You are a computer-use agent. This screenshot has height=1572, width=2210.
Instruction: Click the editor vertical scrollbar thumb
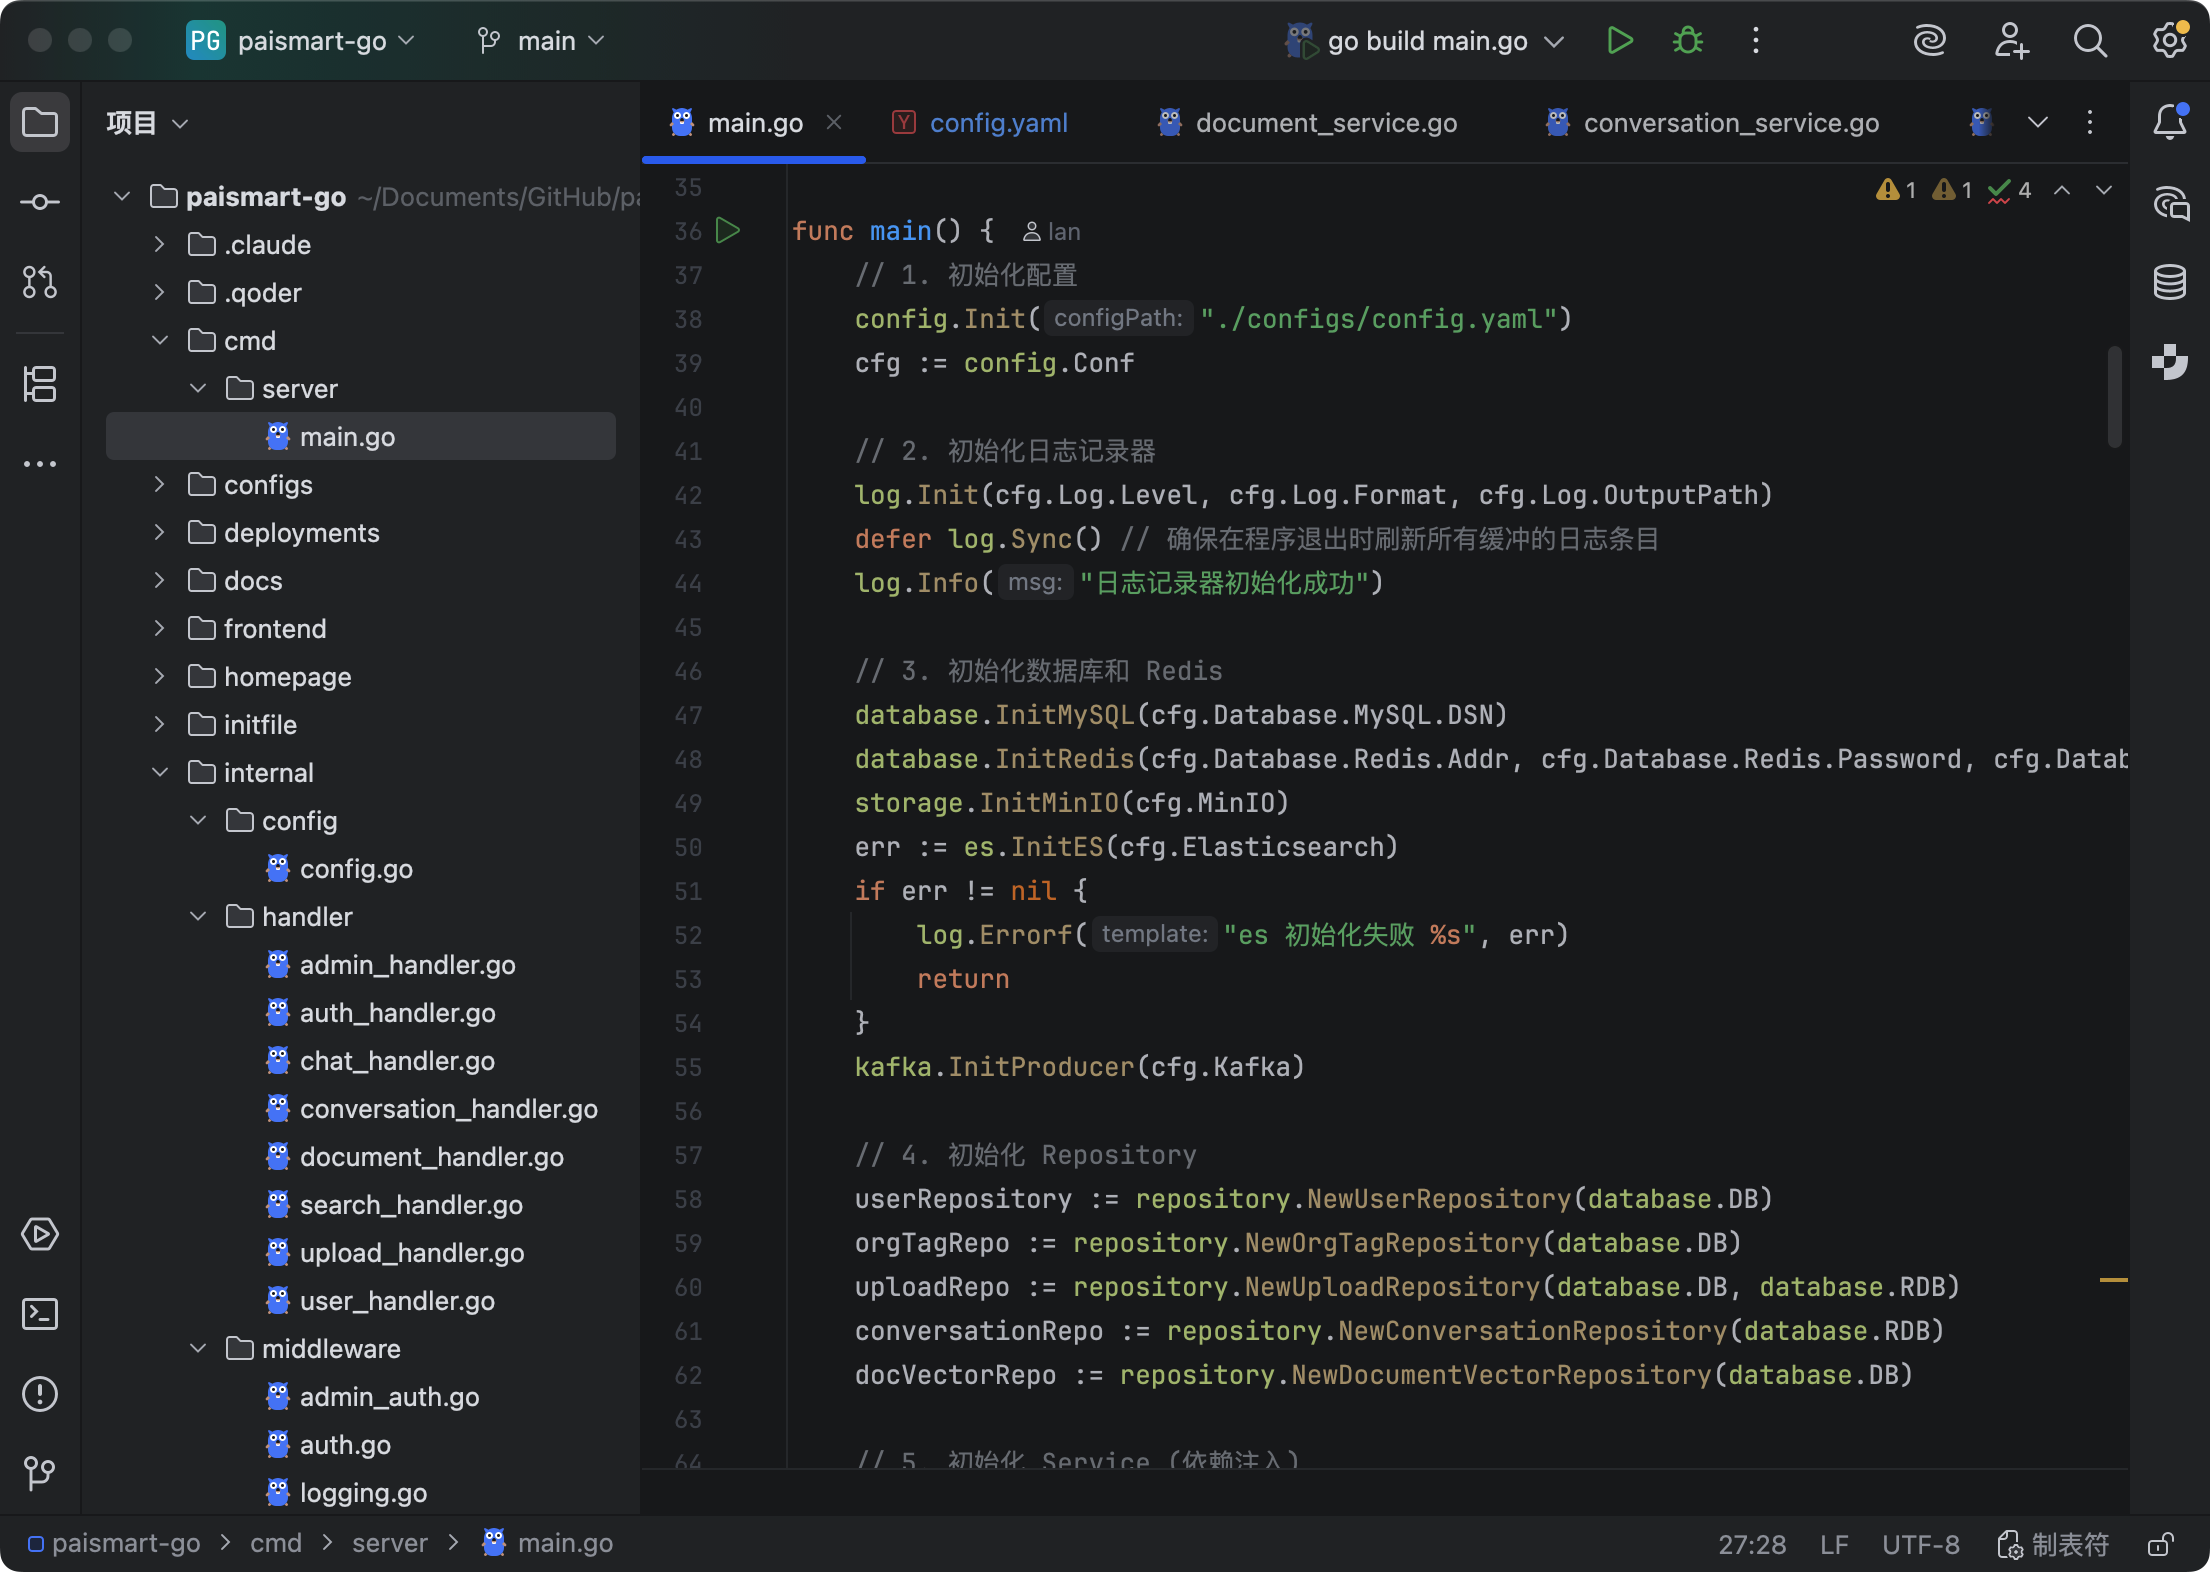coord(2114,396)
